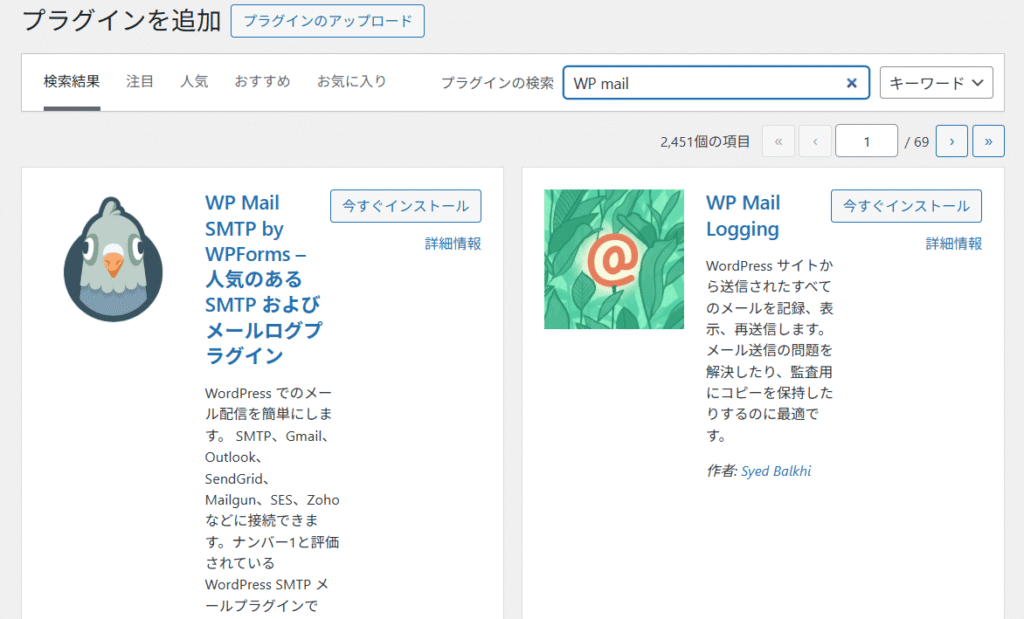Open the おすすめ tab

262,82
